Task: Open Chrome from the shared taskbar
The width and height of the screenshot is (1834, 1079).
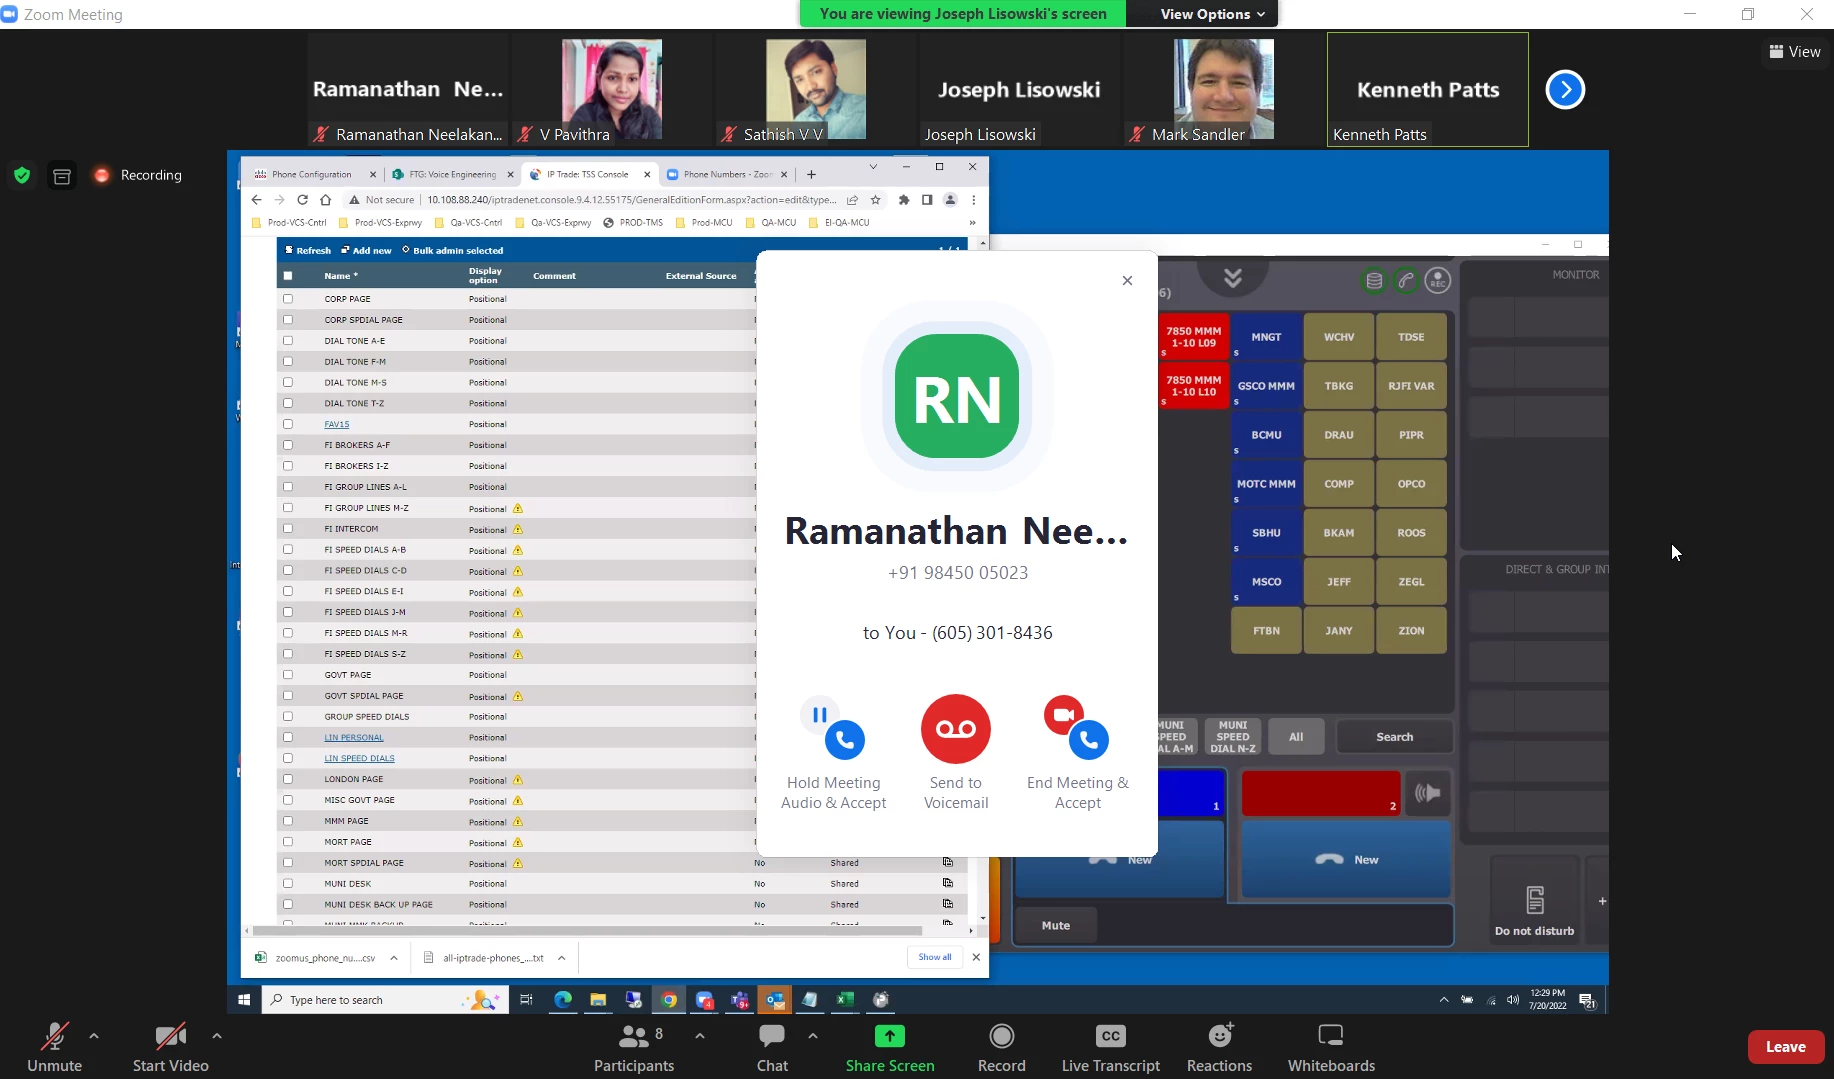Action: point(669,1000)
